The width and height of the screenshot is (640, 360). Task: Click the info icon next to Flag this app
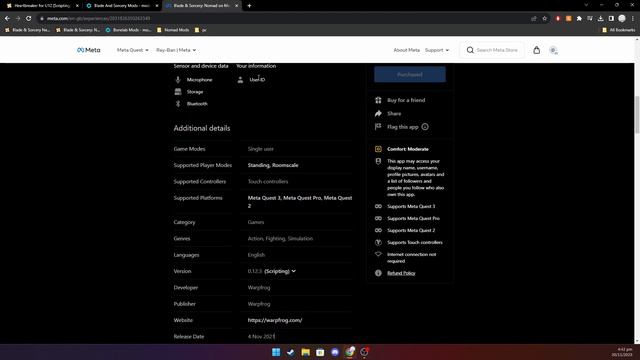425,127
